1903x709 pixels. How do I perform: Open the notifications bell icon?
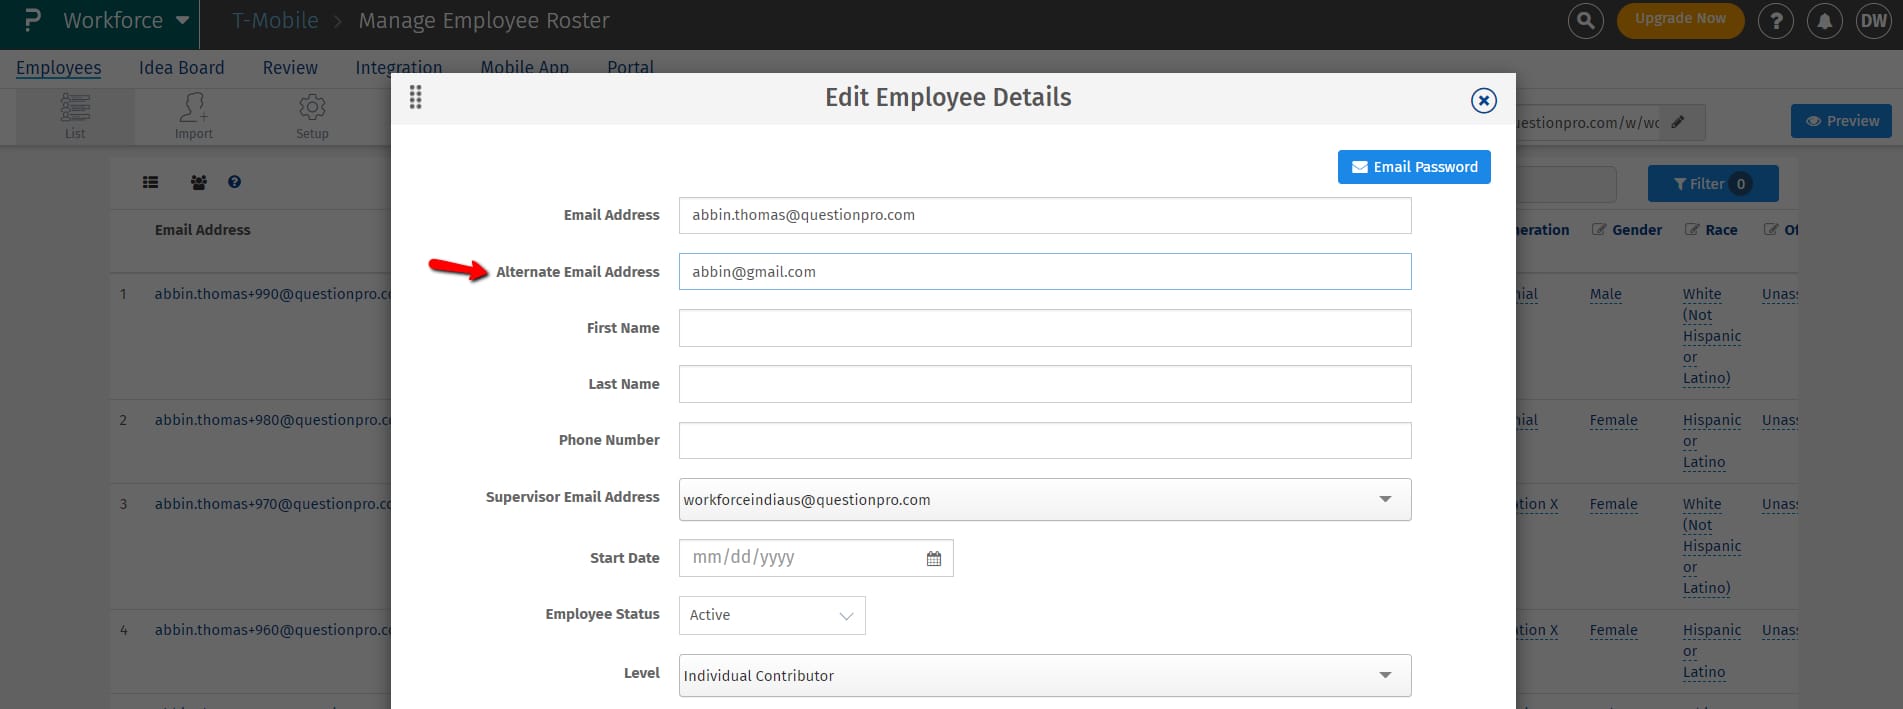(1824, 21)
